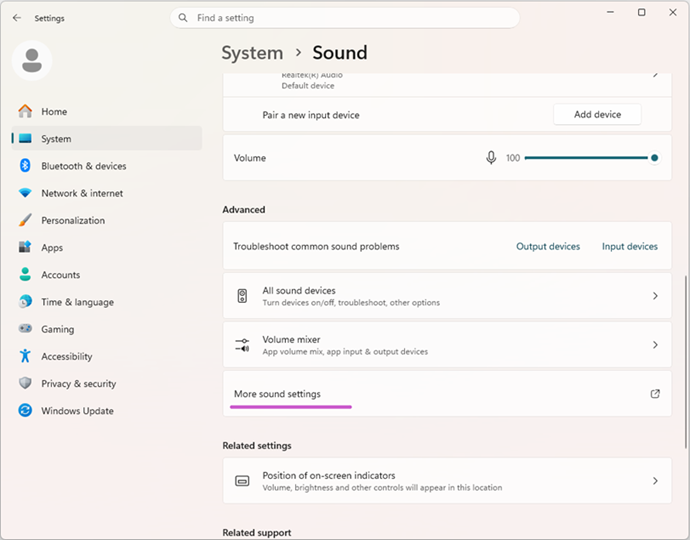The width and height of the screenshot is (690, 540).
Task: Open the user profile avatar
Action: tap(32, 60)
